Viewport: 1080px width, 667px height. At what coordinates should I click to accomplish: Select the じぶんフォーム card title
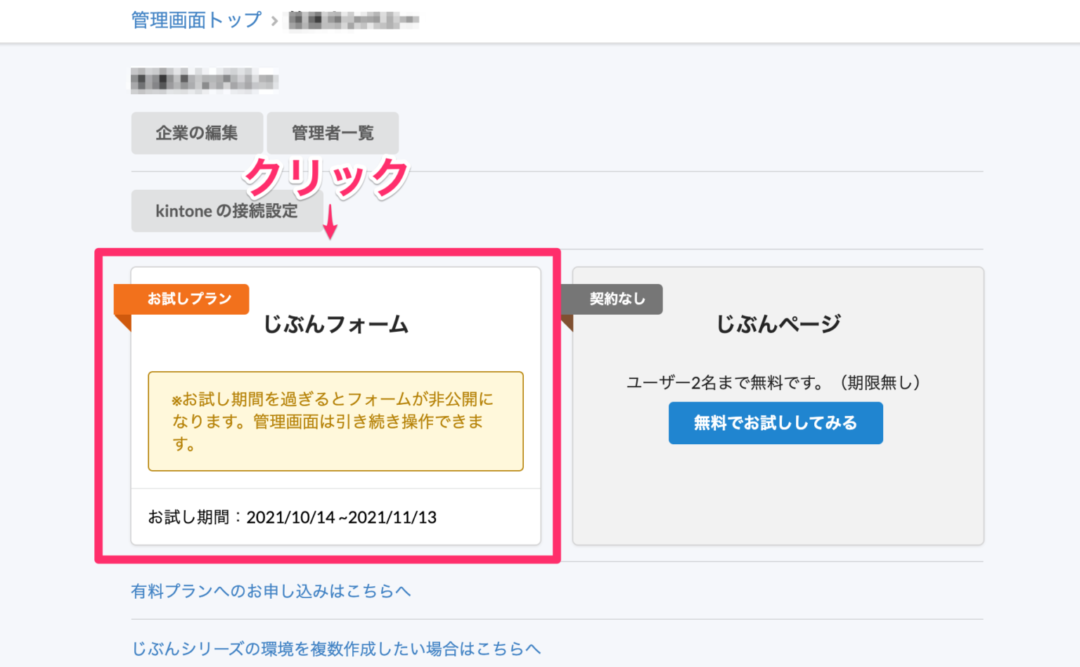[x=336, y=324]
